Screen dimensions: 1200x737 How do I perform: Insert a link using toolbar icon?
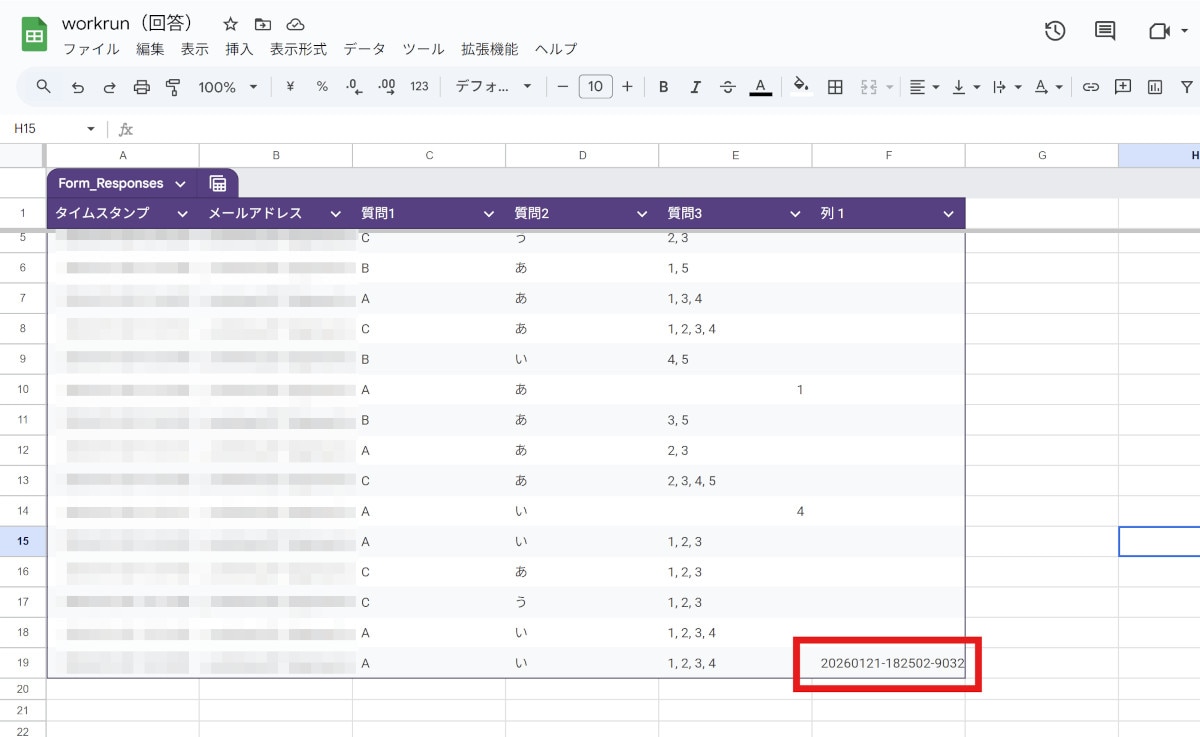click(1091, 87)
